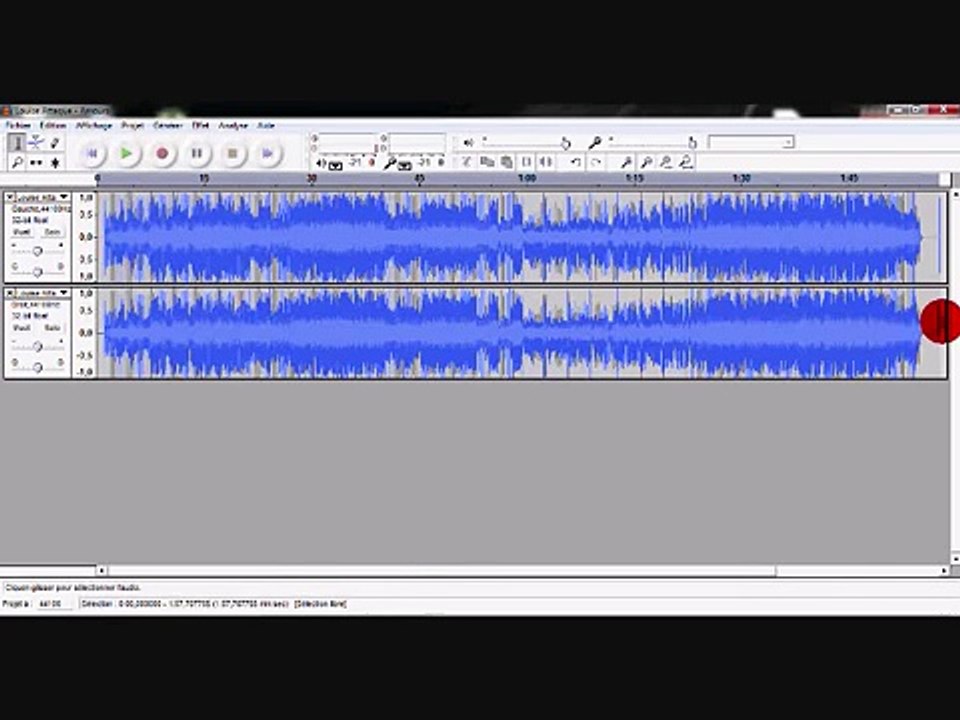Click the input level meter display
The width and height of the screenshot is (960, 720).
click(x=416, y=143)
